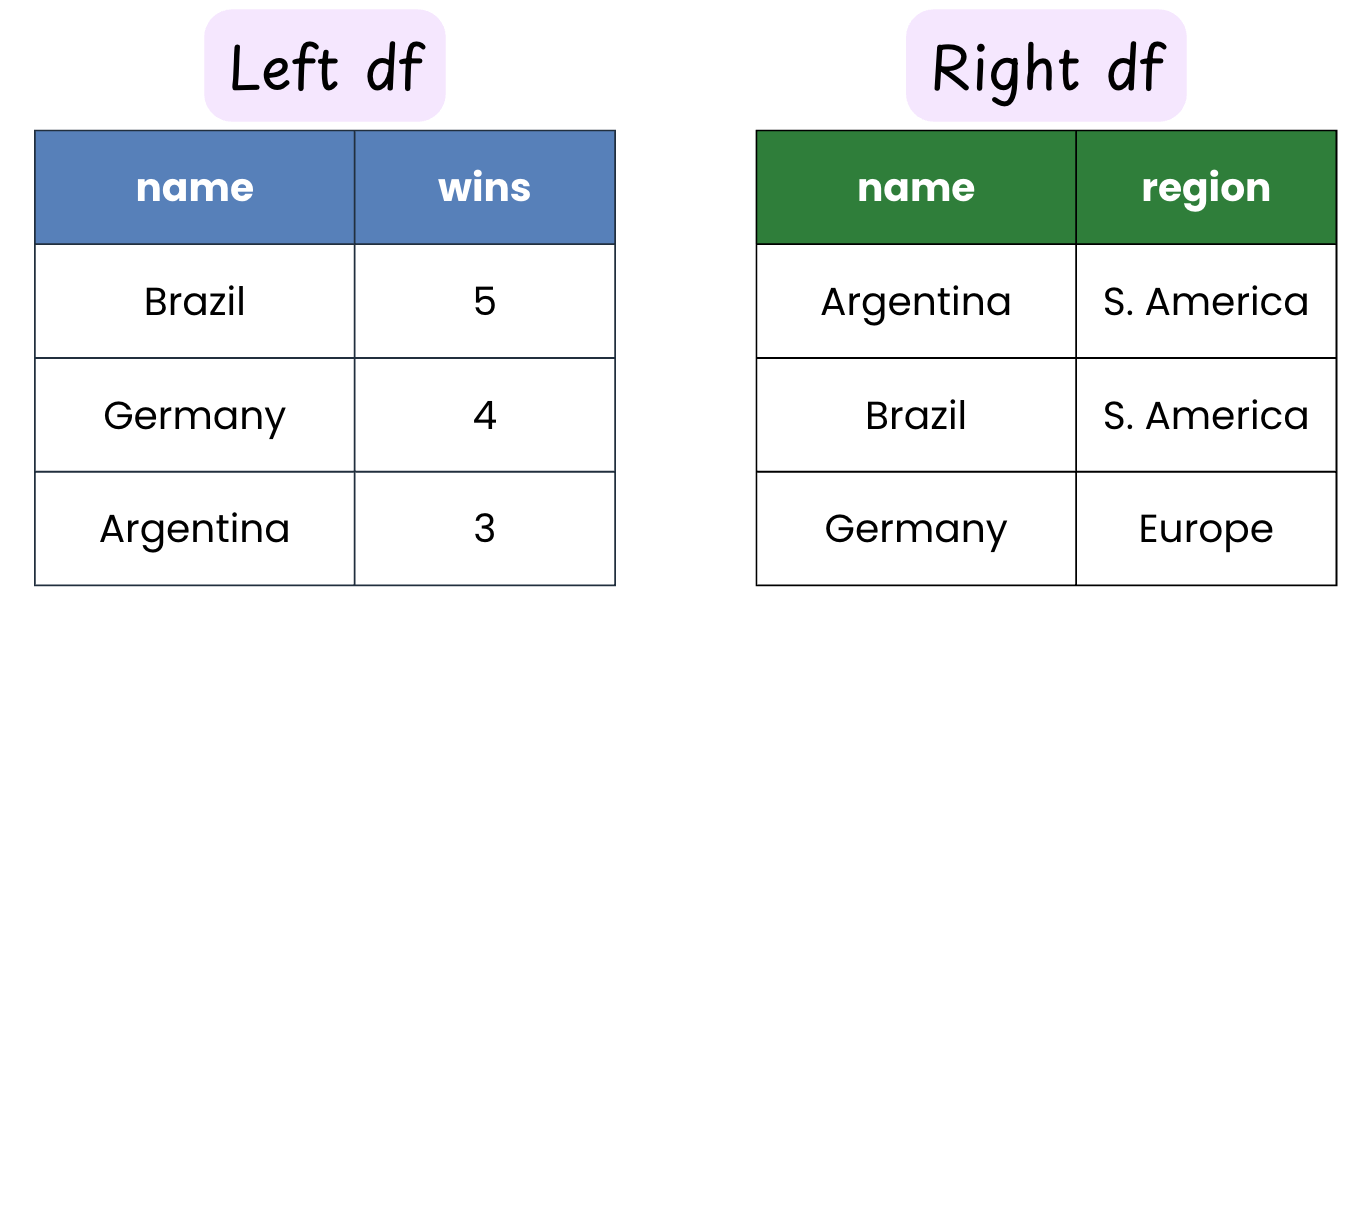Click the Germany cell in Right df table
1364x1222 pixels.
click(x=916, y=528)
